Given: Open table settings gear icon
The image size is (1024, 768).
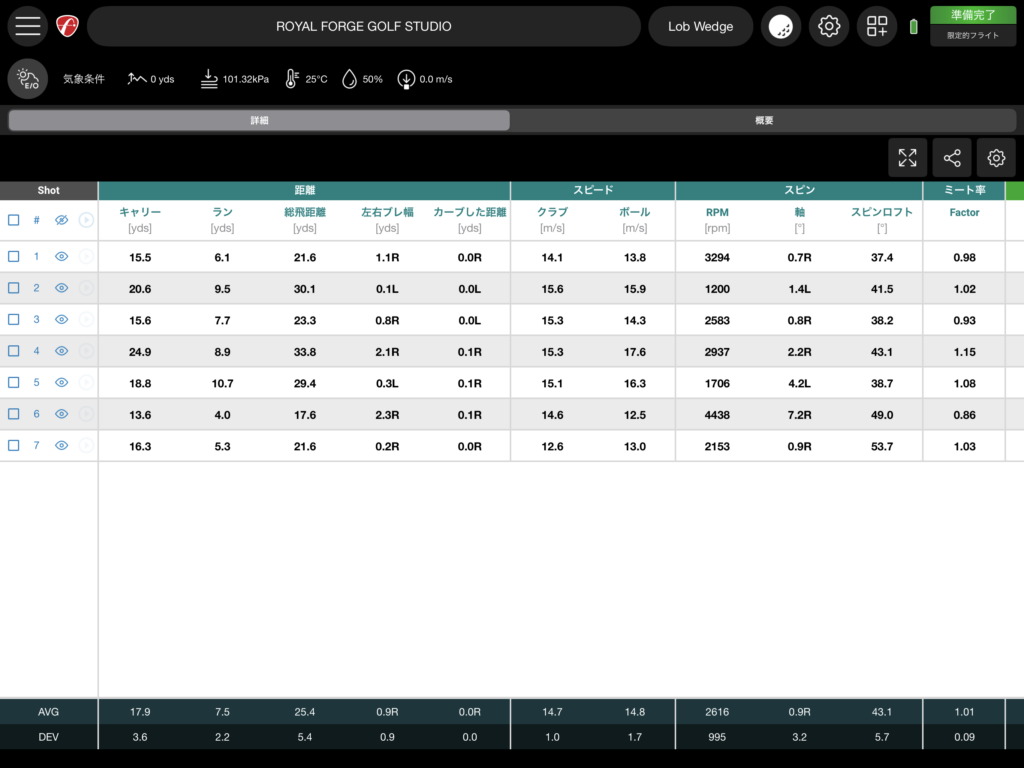Looking at the screenshot, I should coord(995,158).
